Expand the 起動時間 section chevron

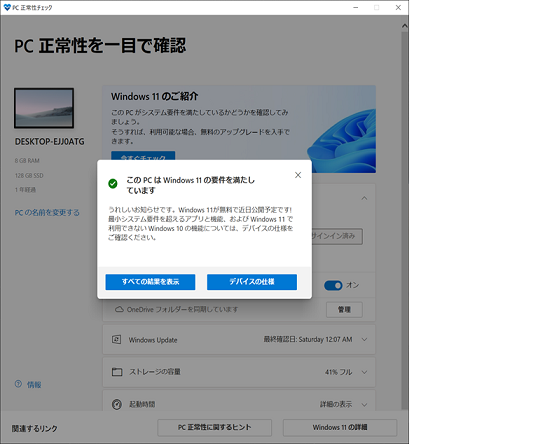364,405
